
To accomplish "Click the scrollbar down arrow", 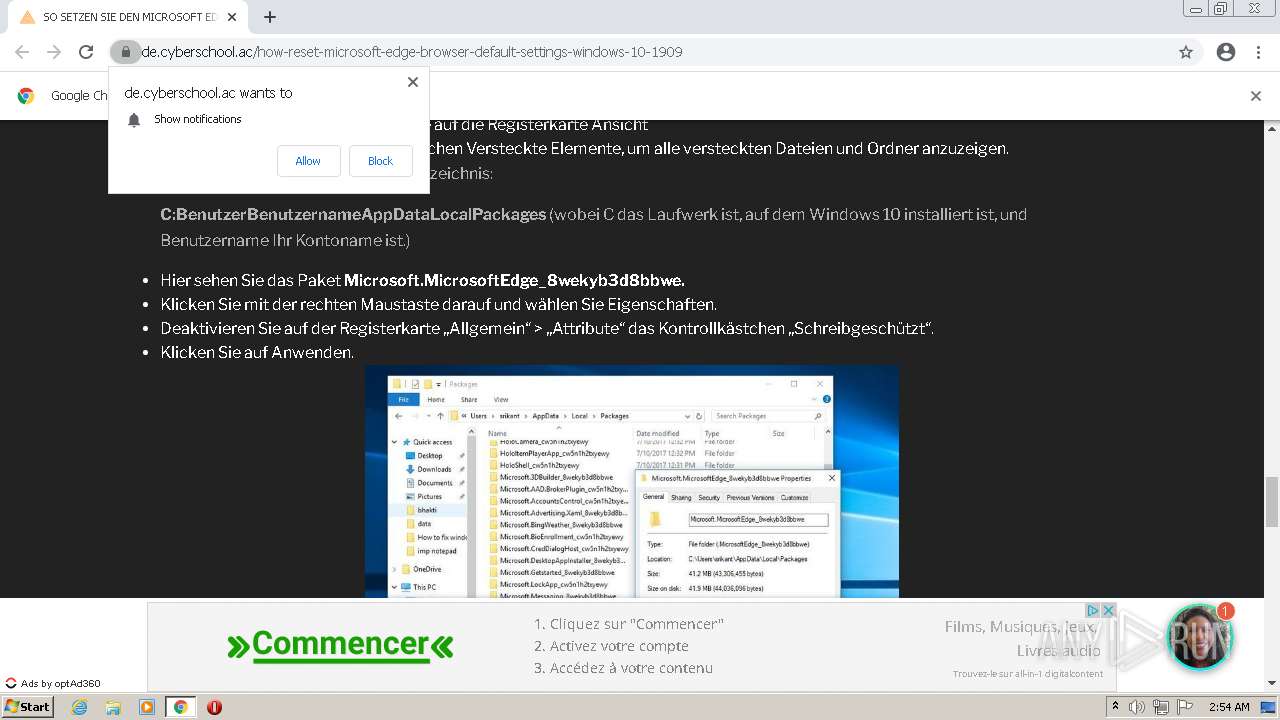I will click(x=1272, y=683).
